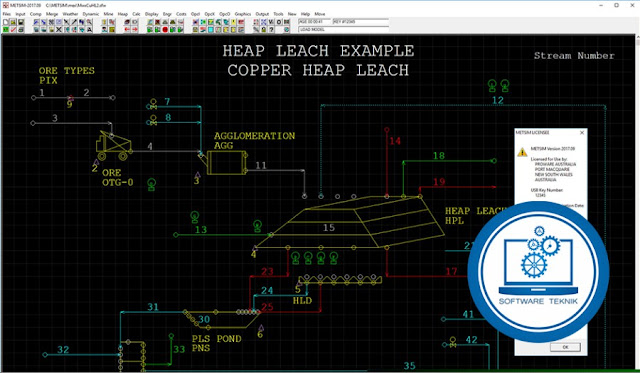Open the Mine menu
This screenshot has width=640, height=373.
pos(108,14)
